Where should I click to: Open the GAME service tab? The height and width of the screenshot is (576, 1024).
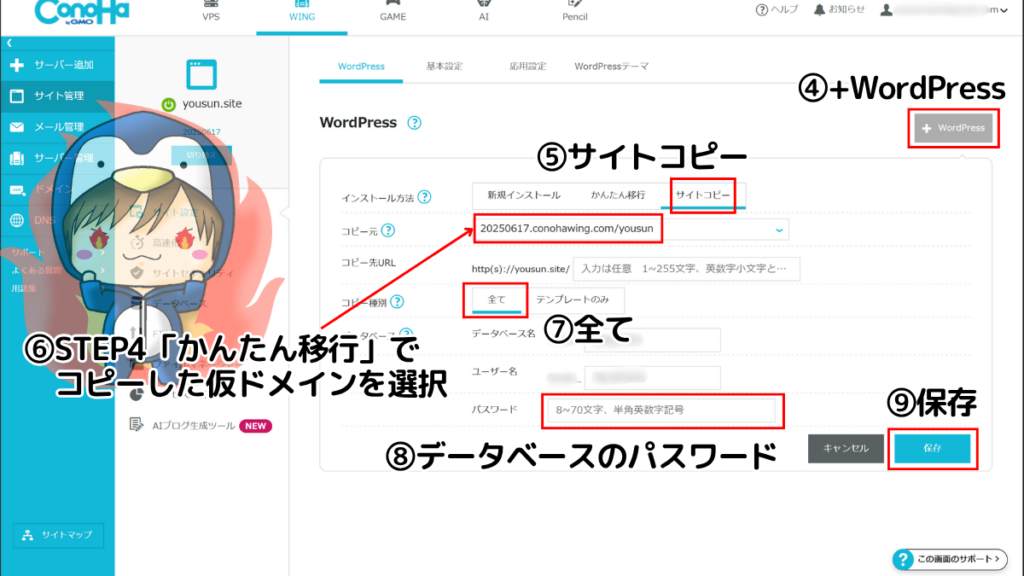(x=392, y=12)
